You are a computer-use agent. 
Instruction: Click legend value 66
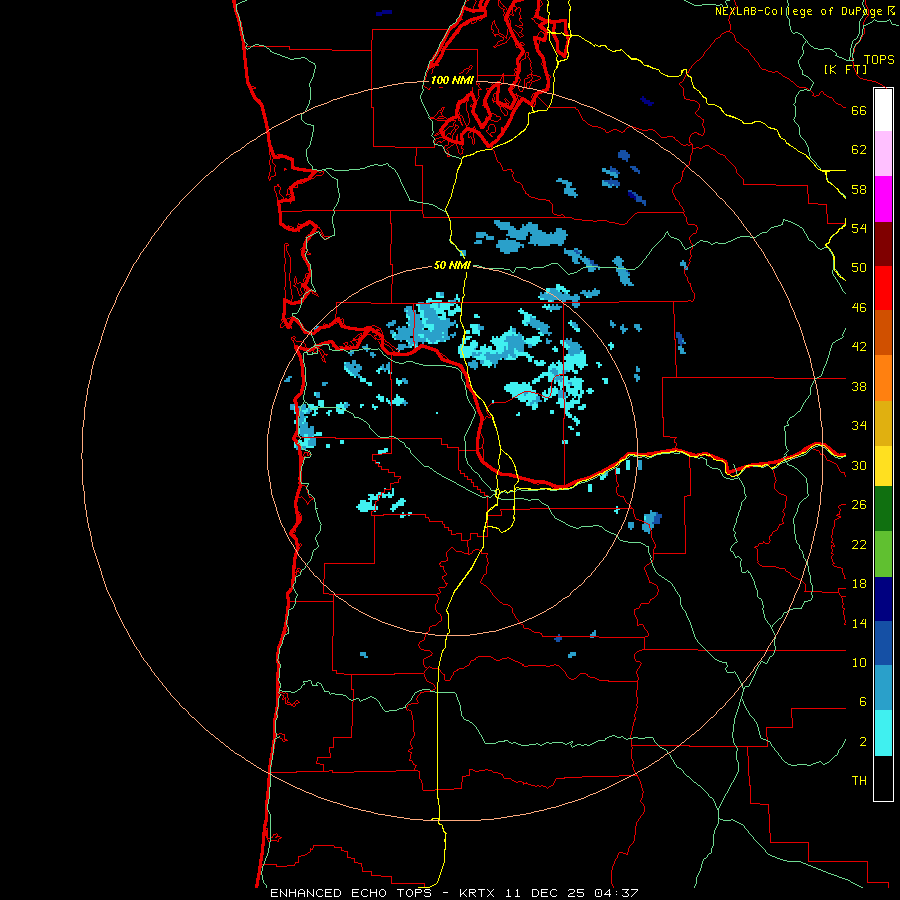click(x=859, y=110)
